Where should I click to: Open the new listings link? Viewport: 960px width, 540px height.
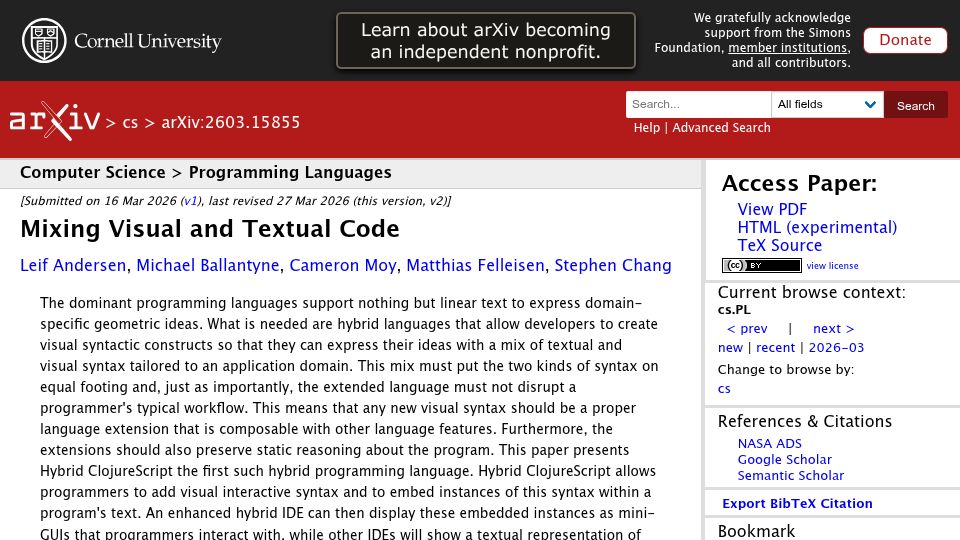(730, 348)
